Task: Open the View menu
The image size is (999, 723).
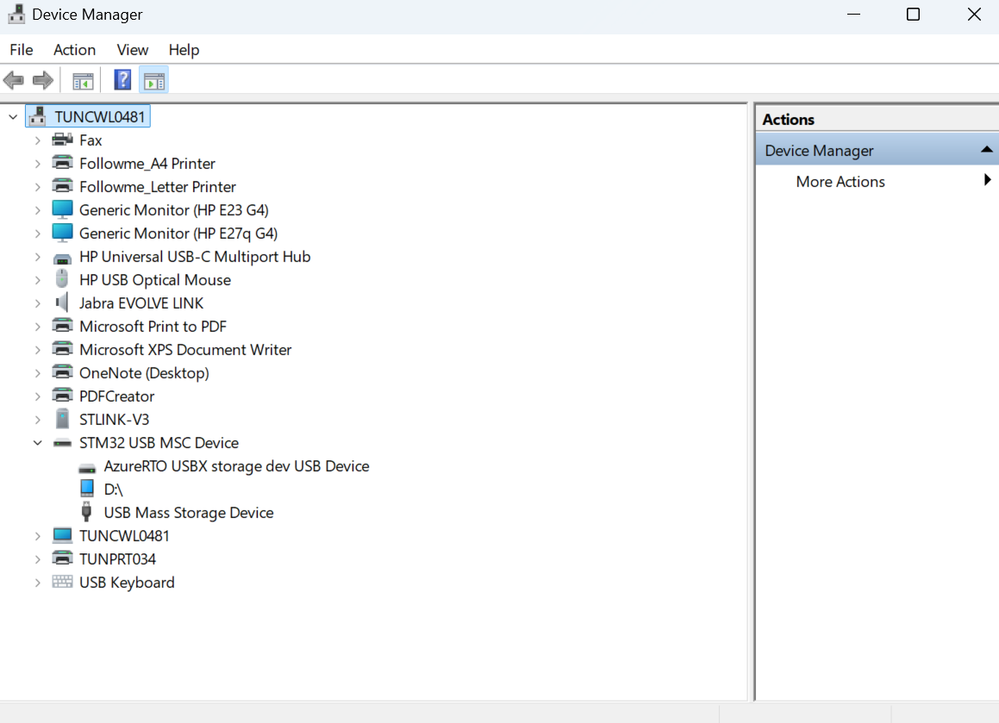Action: point(132,50)
